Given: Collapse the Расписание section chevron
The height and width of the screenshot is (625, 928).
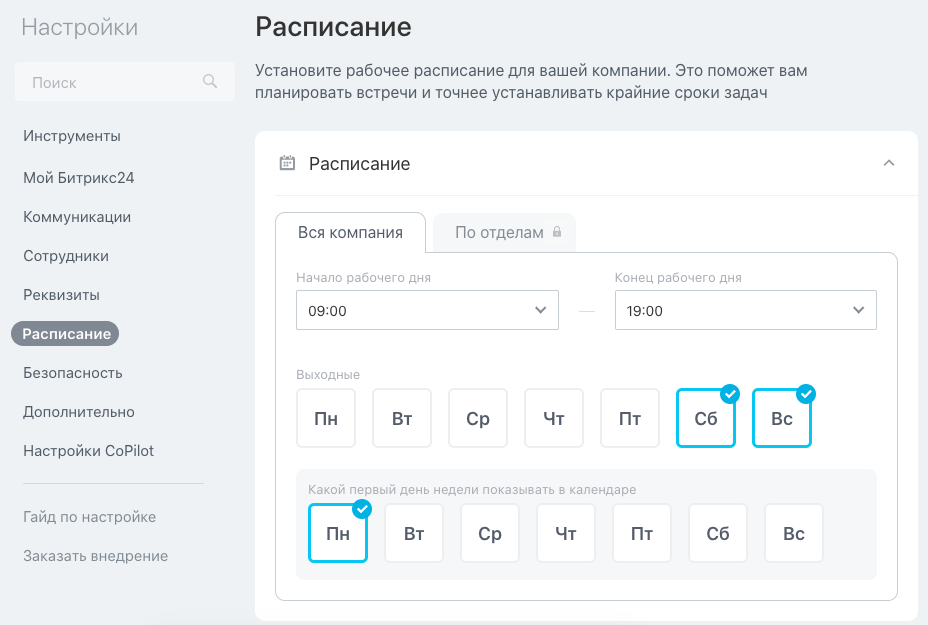Looking at the screenshot, I should point(889,163).
